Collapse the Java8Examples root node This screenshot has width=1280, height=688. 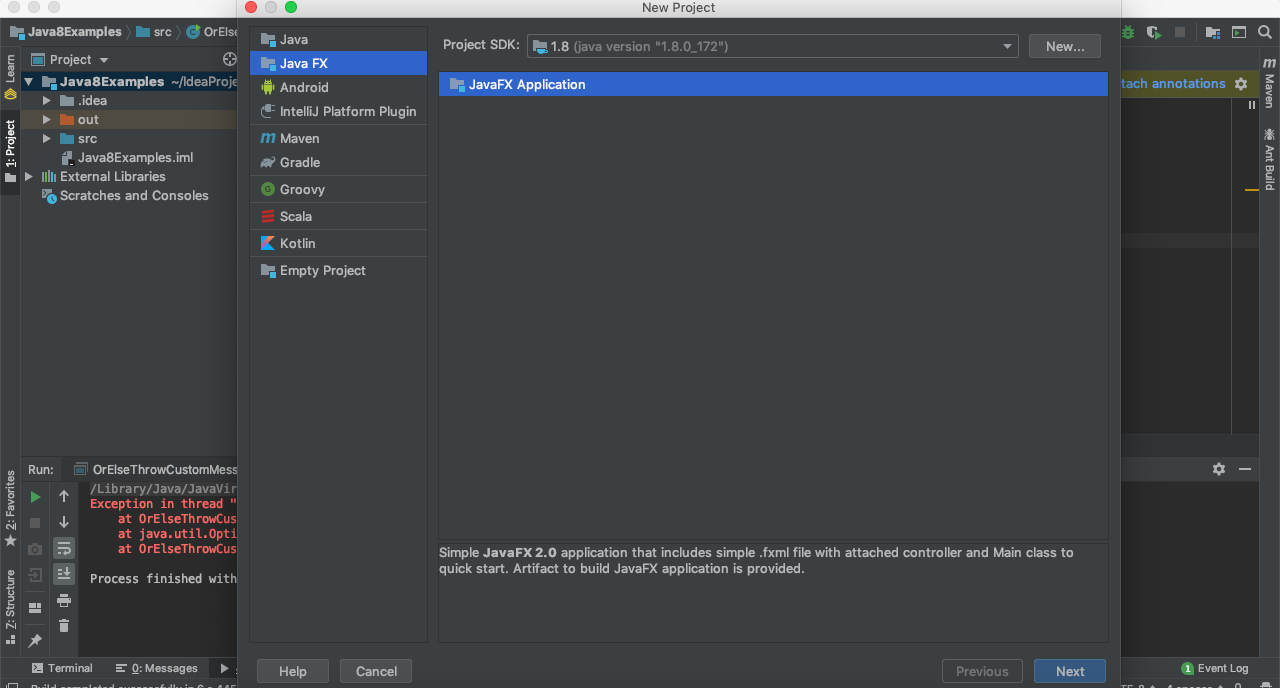(29, 82)
